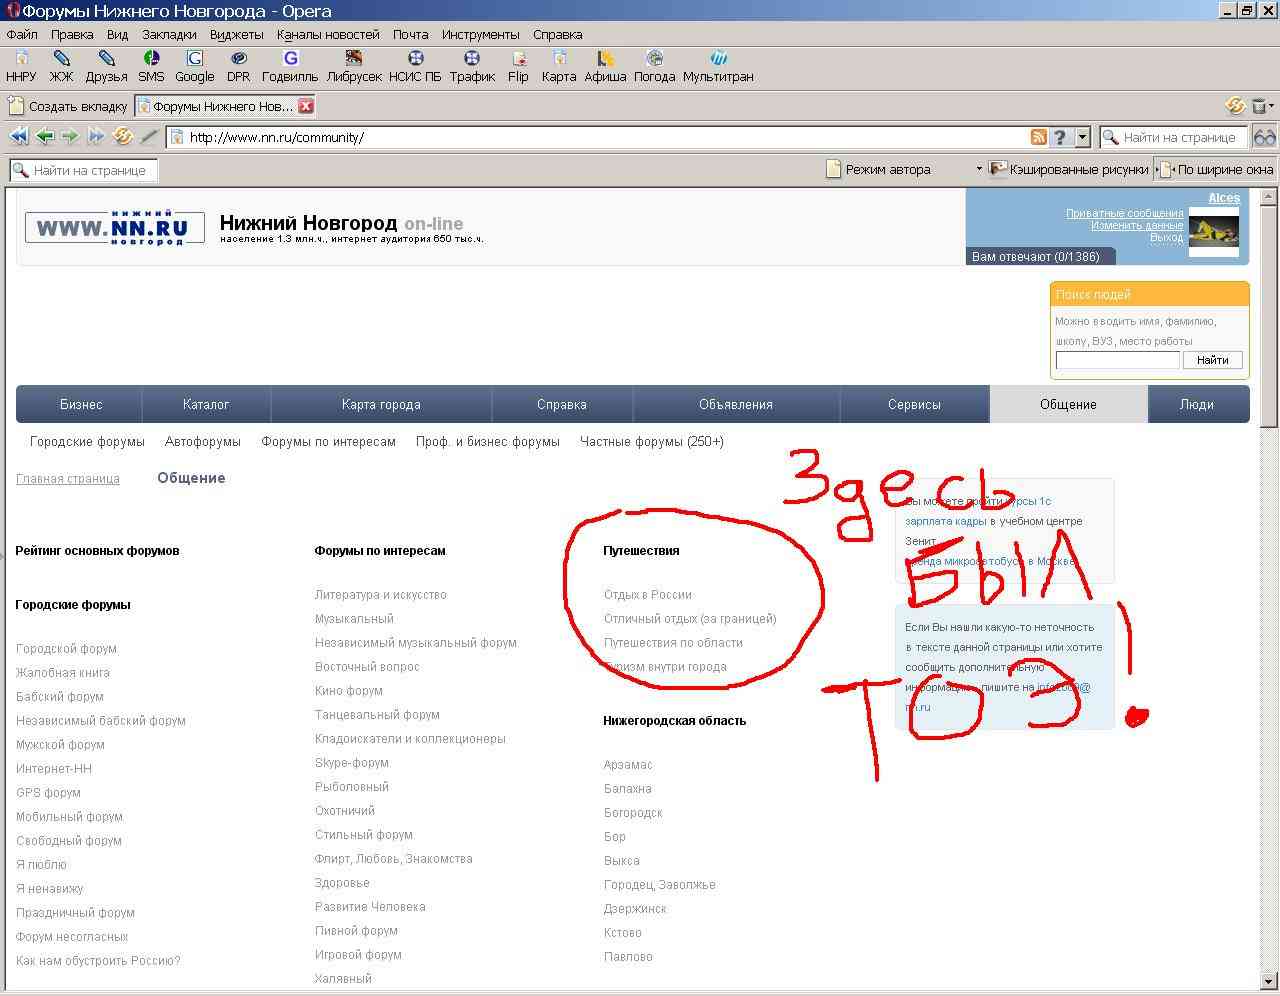
Task: Open the Закладки menu
Action: click(x=169, y=34)
